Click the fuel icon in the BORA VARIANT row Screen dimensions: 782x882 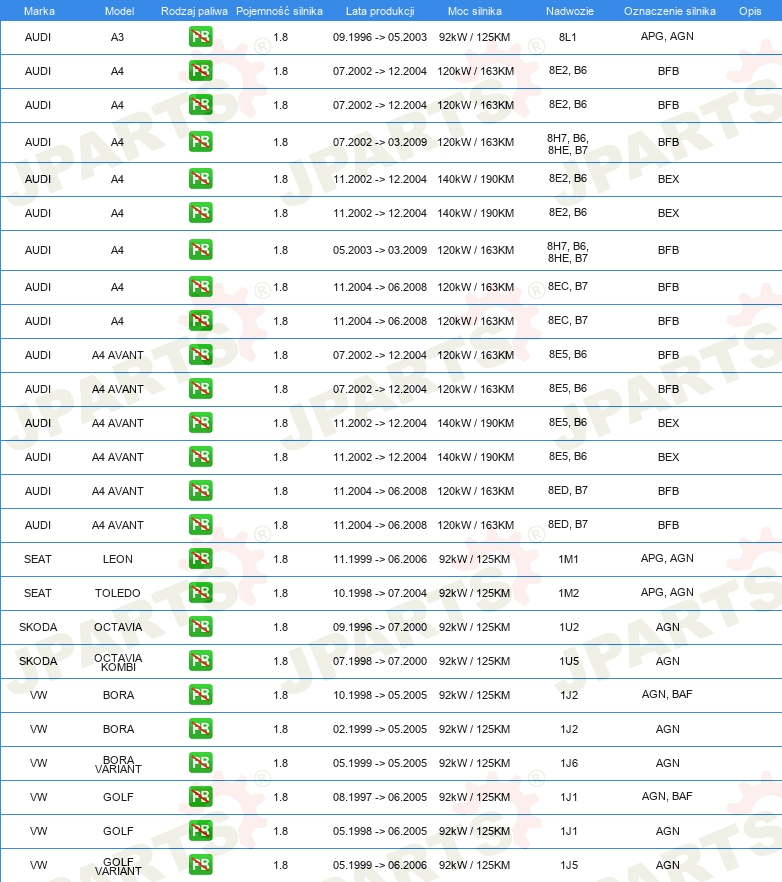point(200,763)
